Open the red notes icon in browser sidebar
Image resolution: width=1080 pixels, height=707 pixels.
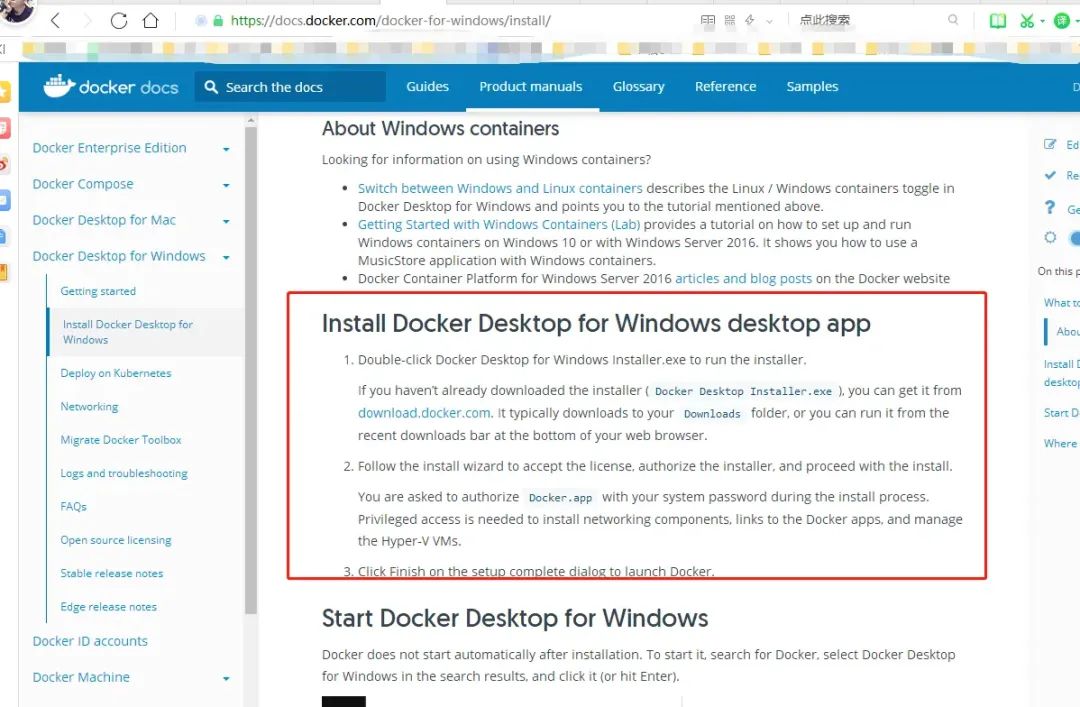5,128
